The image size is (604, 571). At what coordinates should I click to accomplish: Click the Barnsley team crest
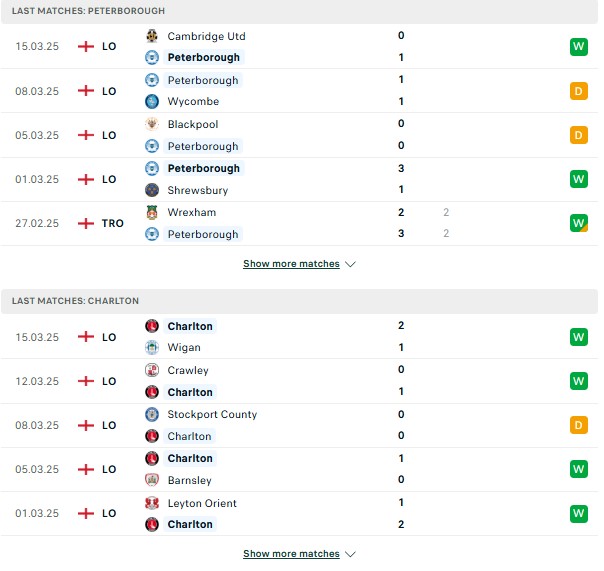tap(152, 480)
